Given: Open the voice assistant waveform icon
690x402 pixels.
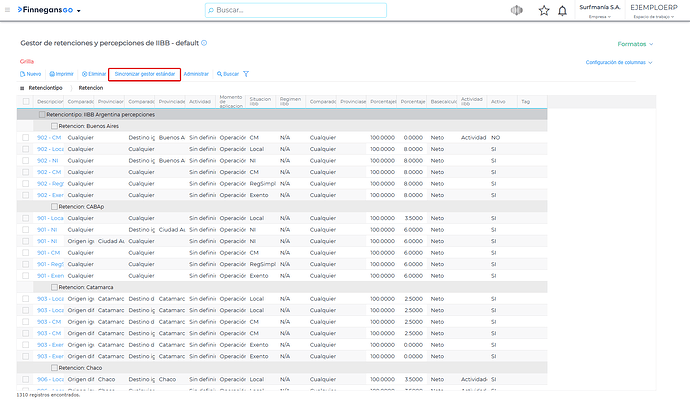Looking at the screenshot, I should 517,10.
